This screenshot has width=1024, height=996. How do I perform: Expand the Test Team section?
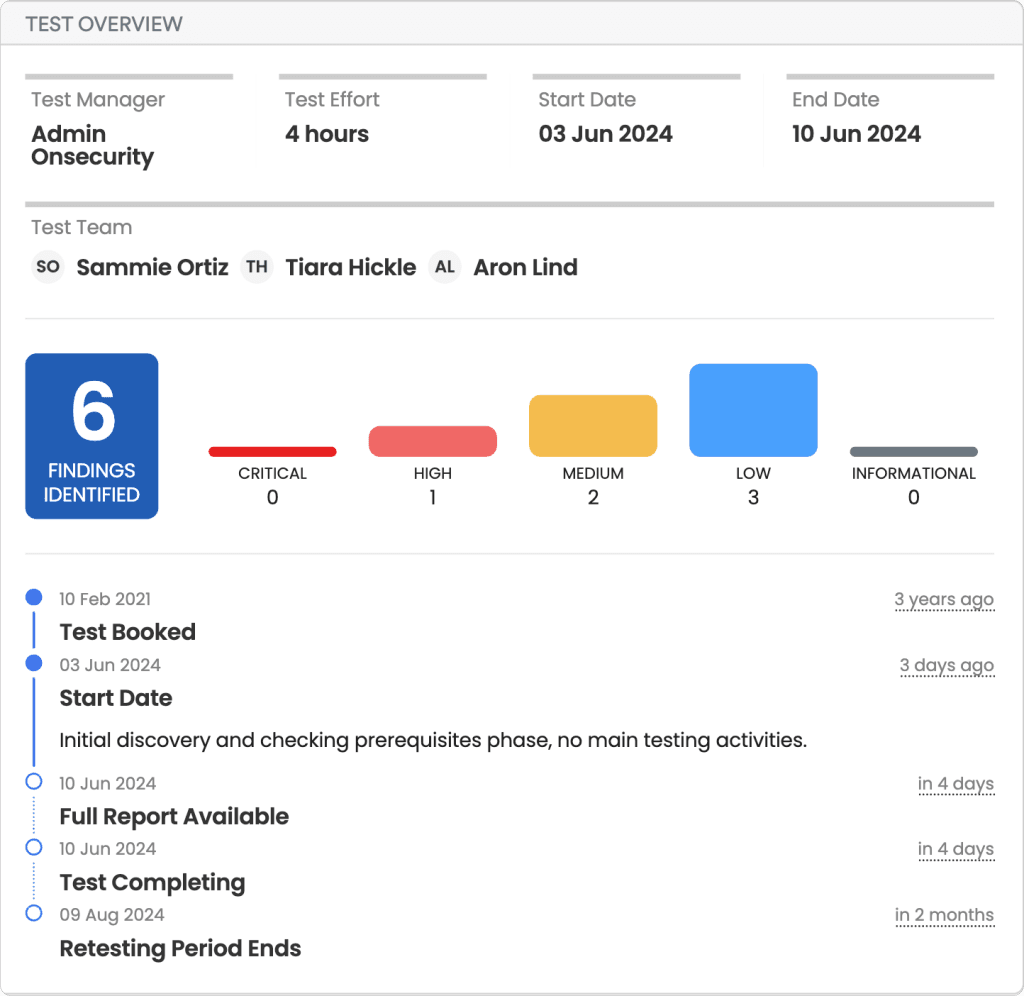(81, 228)
